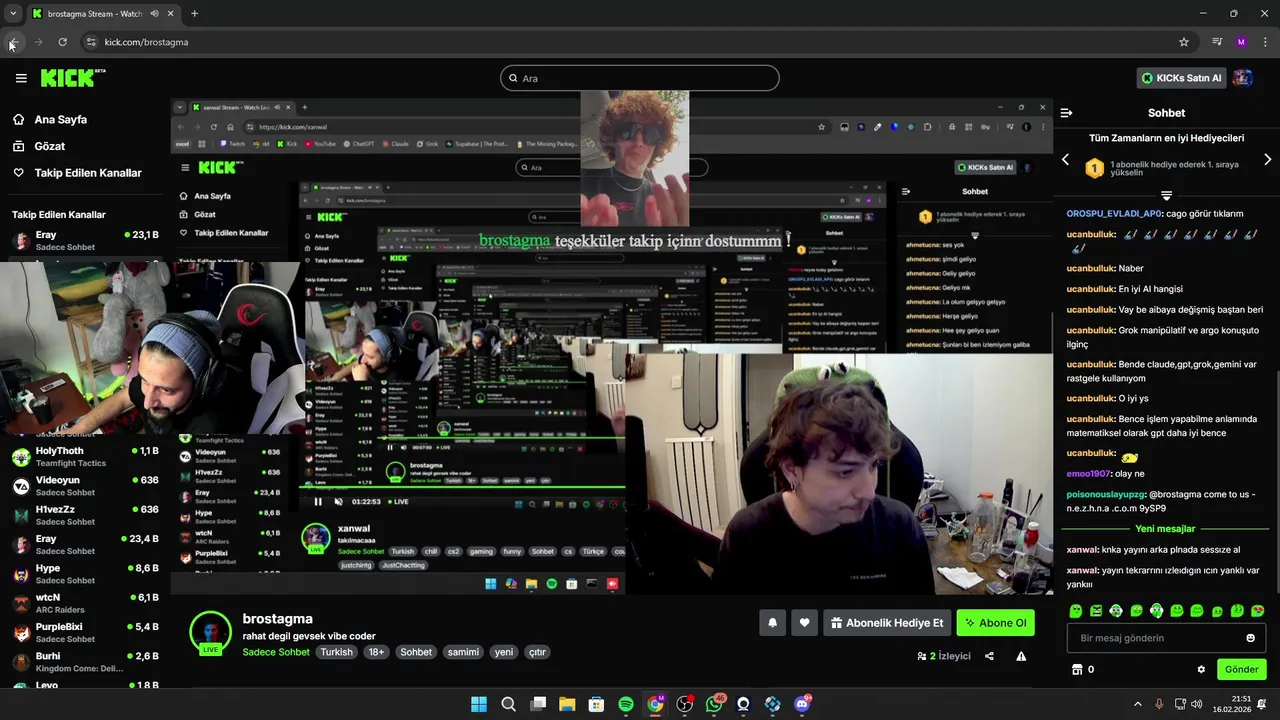The height and width of the screenshot is (720, 1280).
Task: Click the brostagma channel avatar
Action: (210, 632)
